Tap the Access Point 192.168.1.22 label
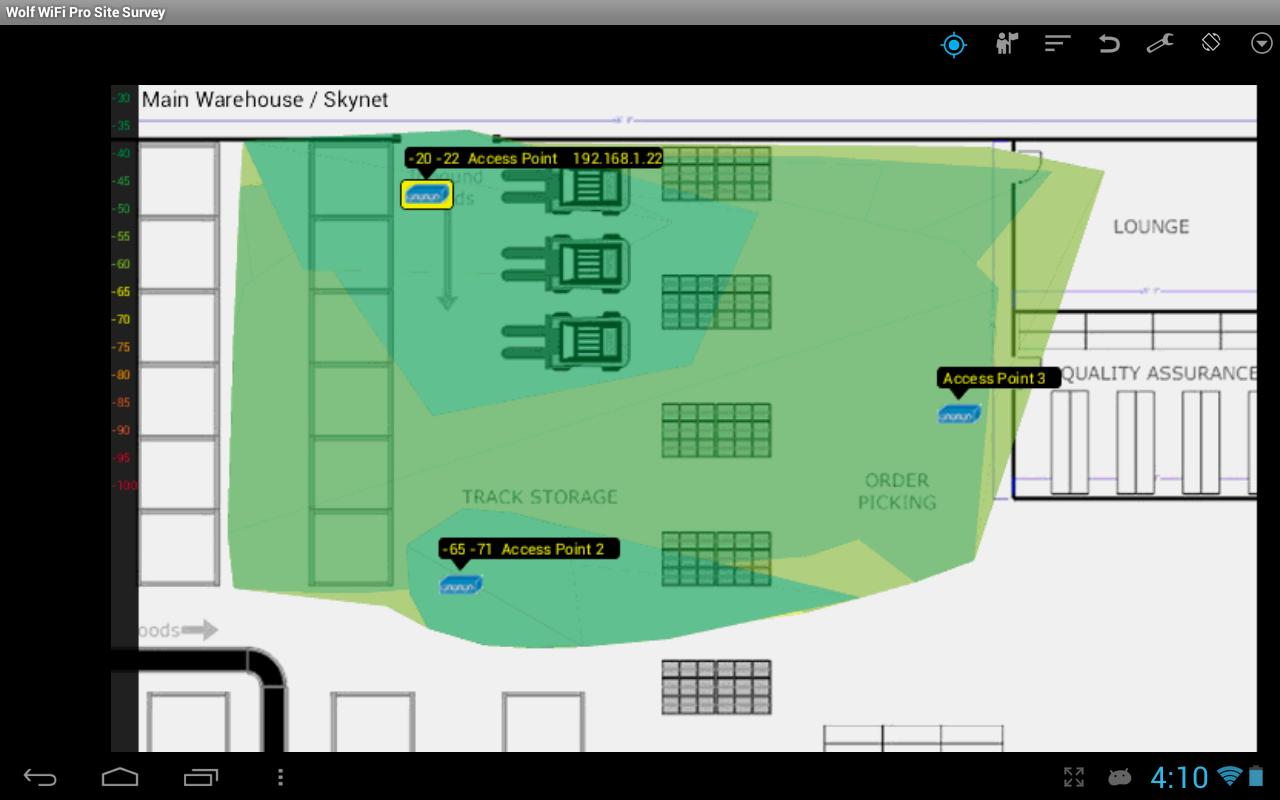The width and height of the screenshot is (1280, 800). pos(534,158)
